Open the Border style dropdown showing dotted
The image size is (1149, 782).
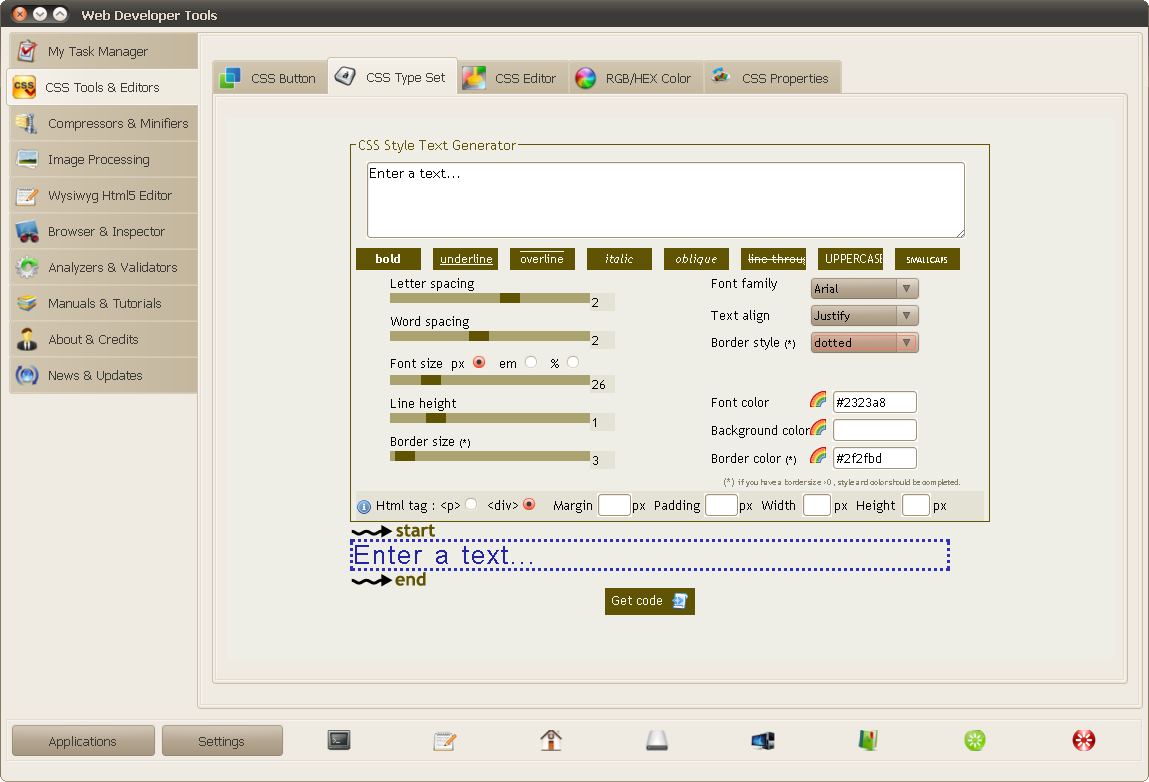[865, 343]
